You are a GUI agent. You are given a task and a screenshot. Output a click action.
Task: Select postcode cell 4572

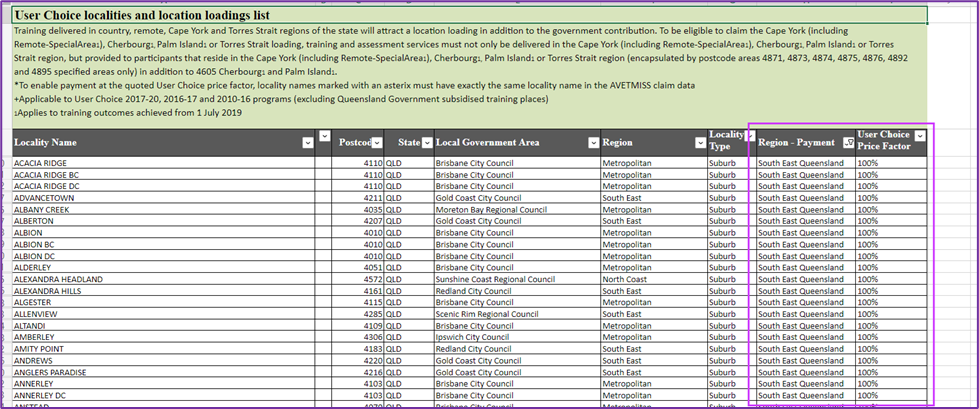tap(358, 279)
